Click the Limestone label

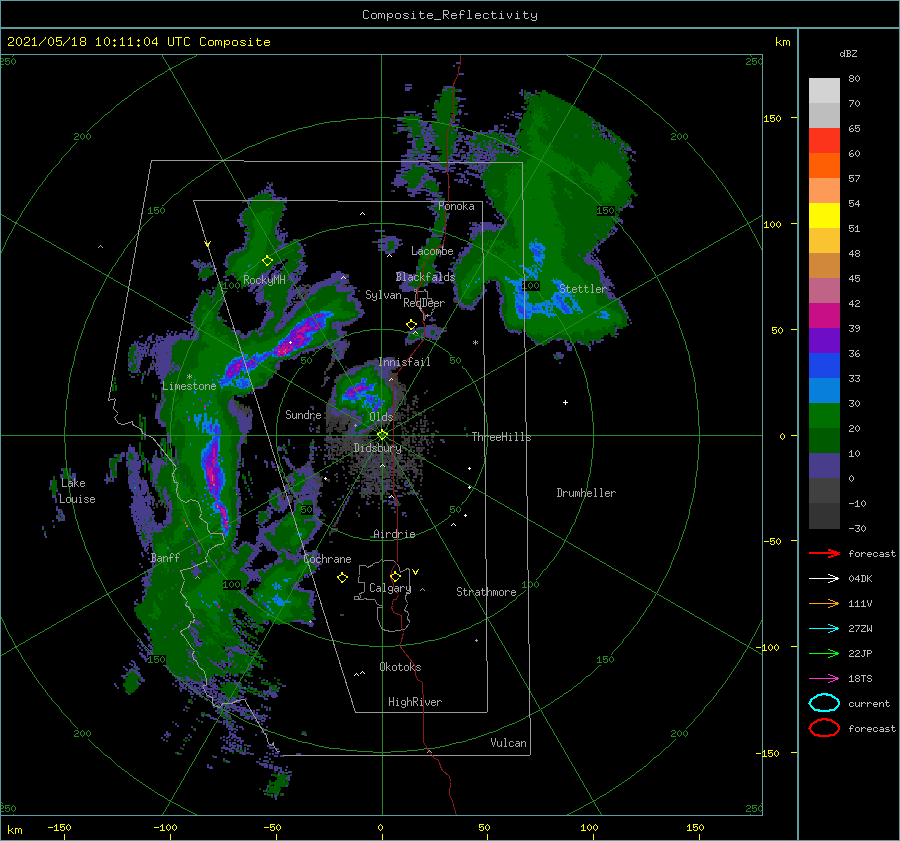189,386
